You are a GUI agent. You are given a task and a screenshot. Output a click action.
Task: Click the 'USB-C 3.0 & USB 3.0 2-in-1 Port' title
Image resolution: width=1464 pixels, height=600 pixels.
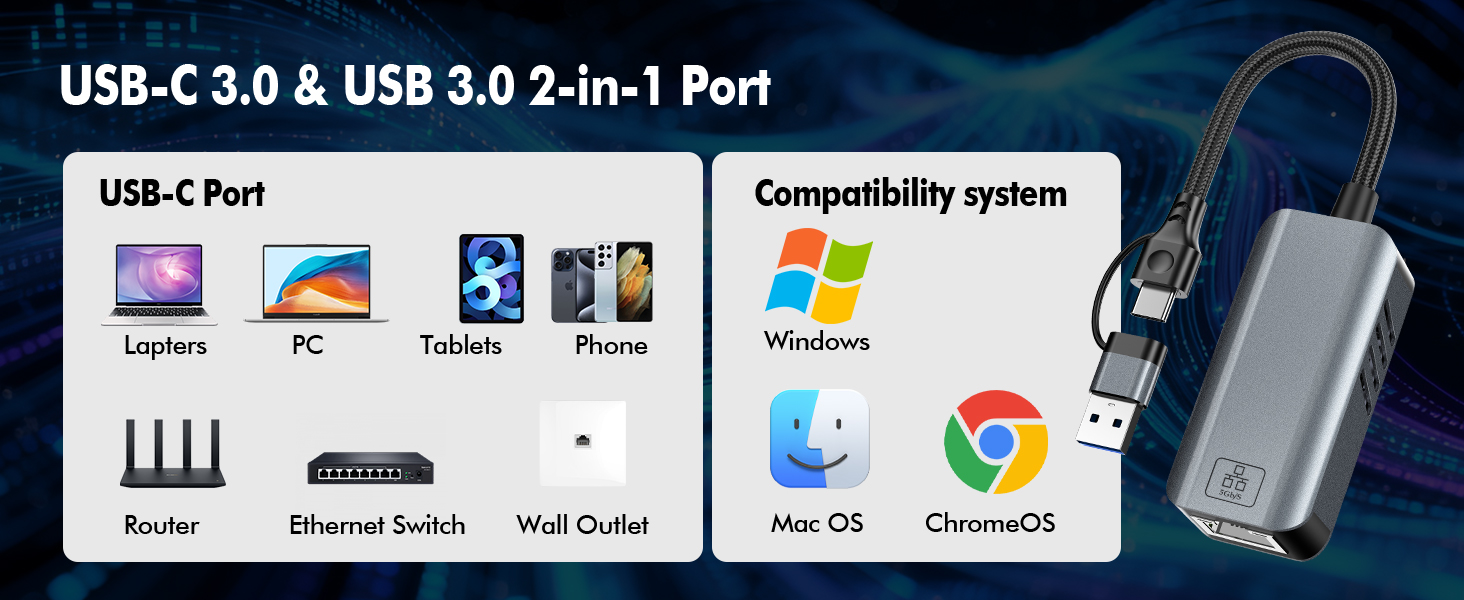click(415, 88)
